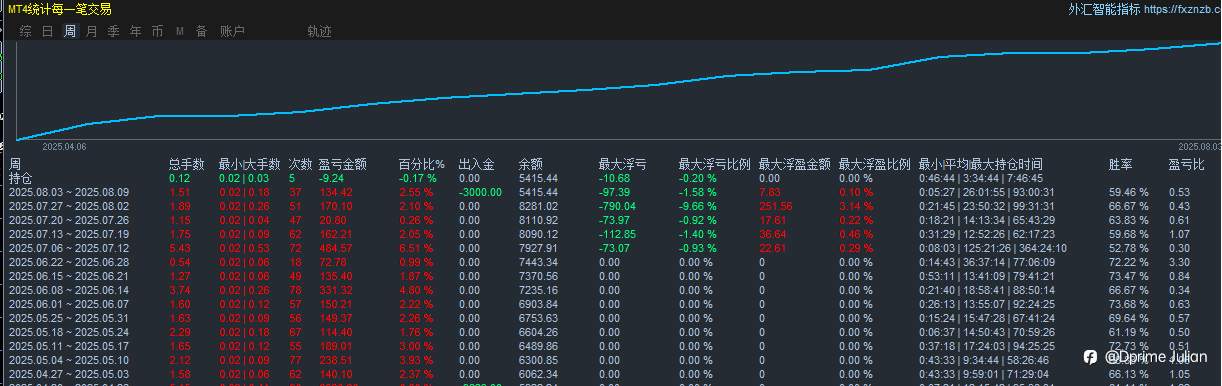The height and width of the screenshot is (386, 1222).
Task: Click the MT4统计每一笔交易 title
Action: [59, 9]
